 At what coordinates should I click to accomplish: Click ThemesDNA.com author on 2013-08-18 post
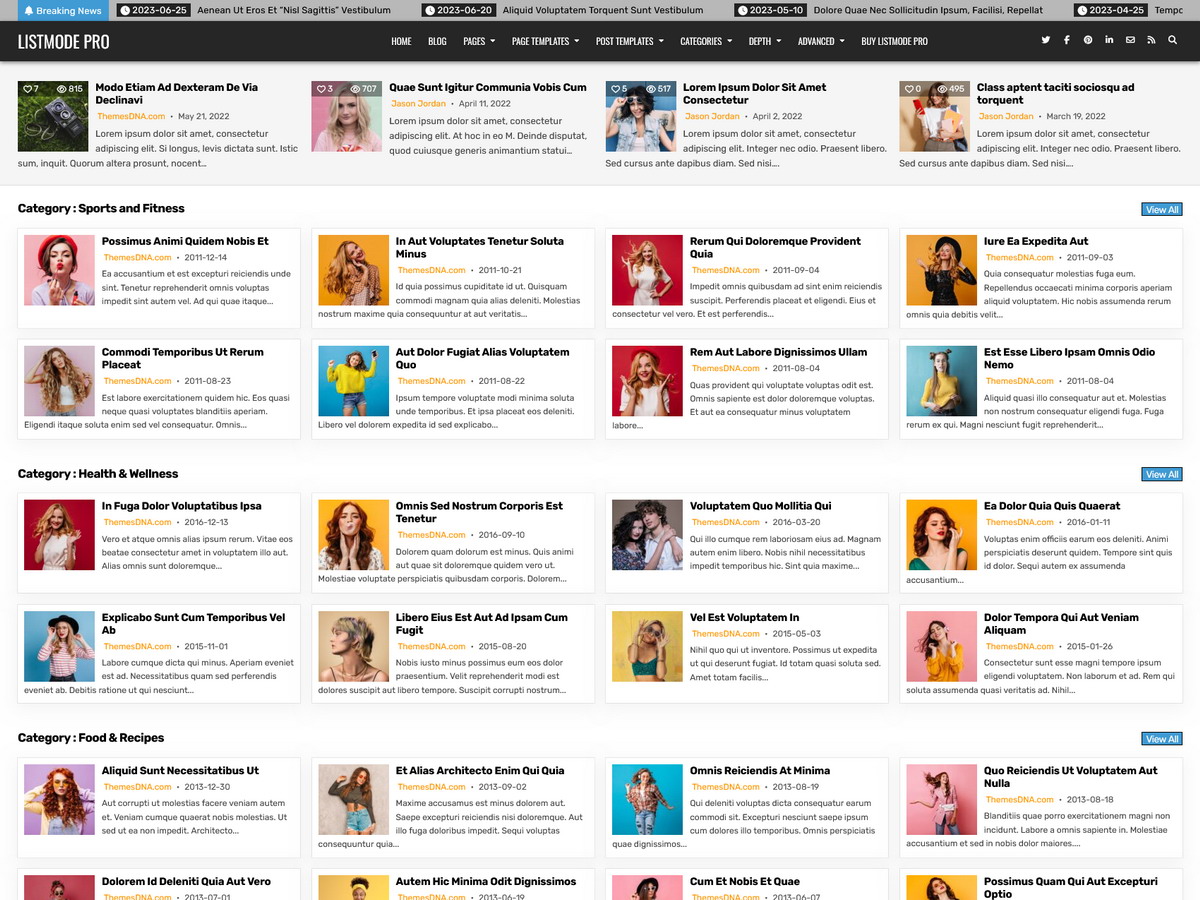click(x=1019, y=800)
